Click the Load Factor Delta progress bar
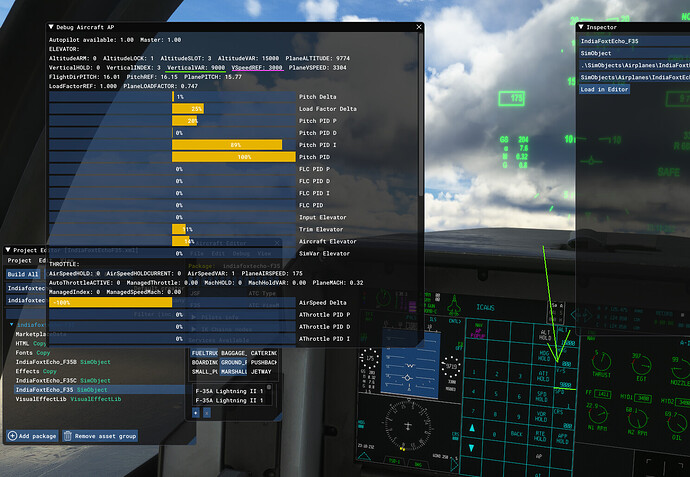 (x=172, y=109)
